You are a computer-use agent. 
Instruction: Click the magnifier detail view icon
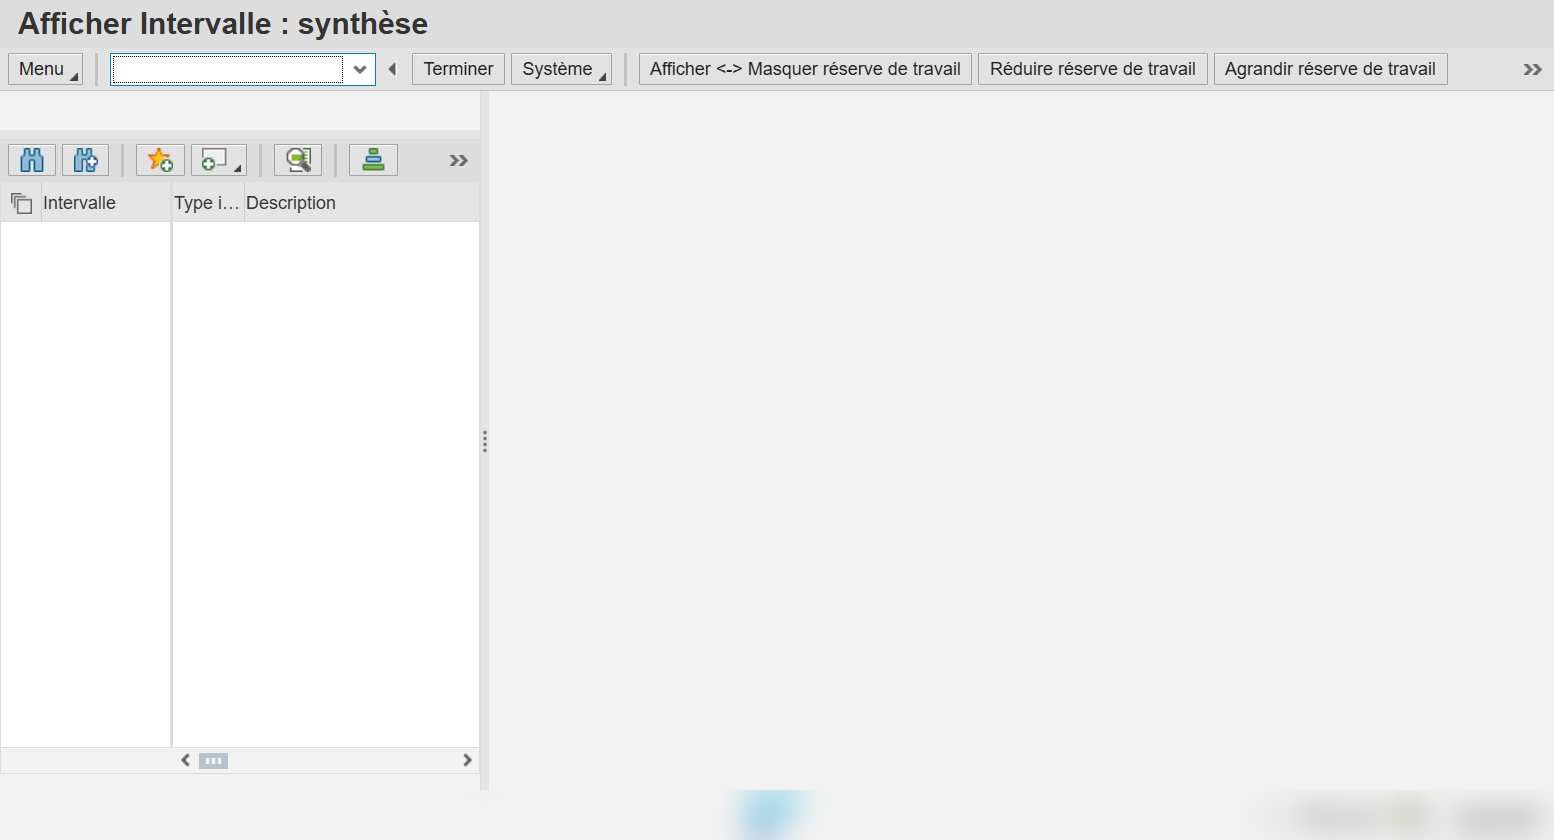tap(298, 160)
